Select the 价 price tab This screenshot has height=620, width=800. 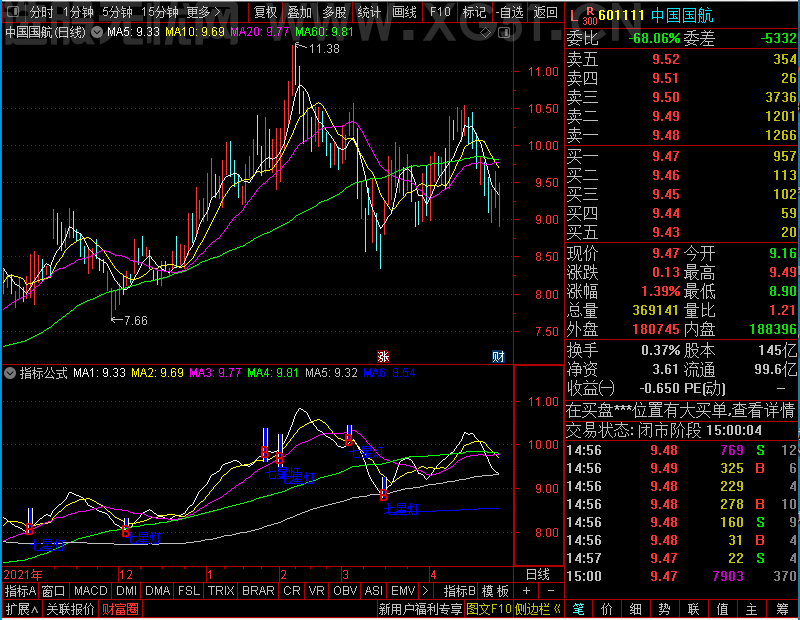607,609
